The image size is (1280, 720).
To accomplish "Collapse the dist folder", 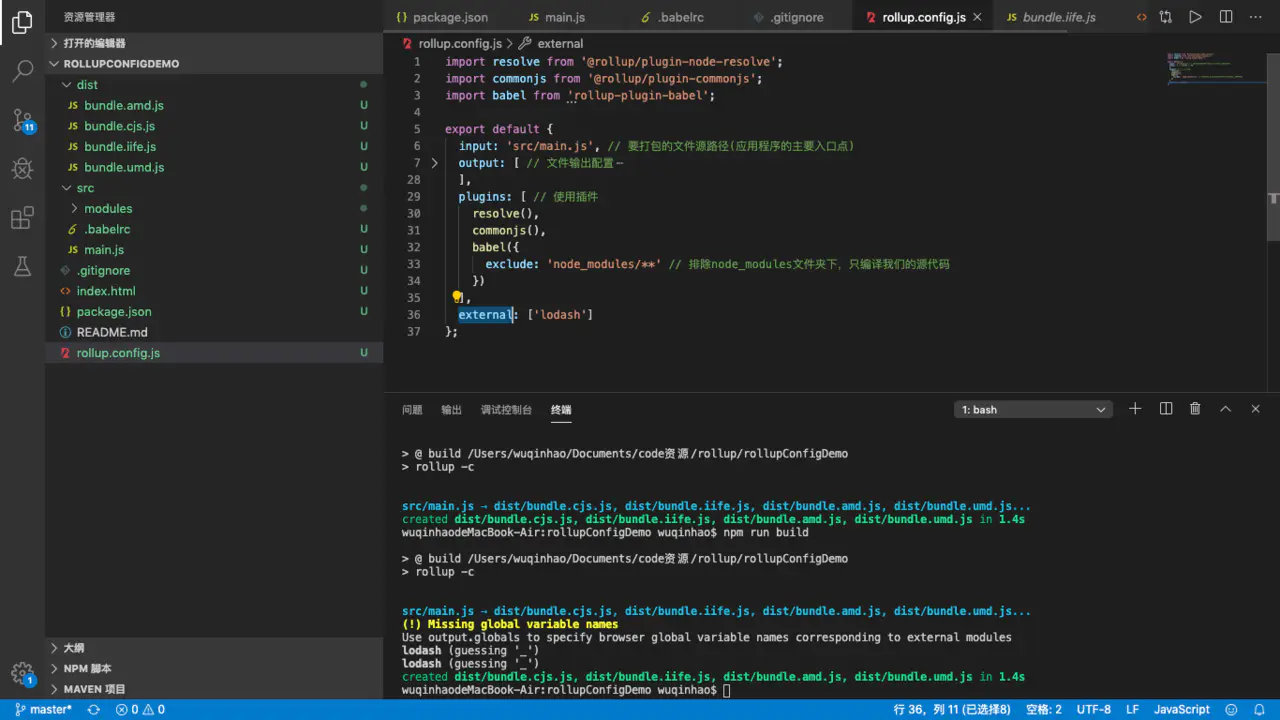I will click(x=87, y=85).
